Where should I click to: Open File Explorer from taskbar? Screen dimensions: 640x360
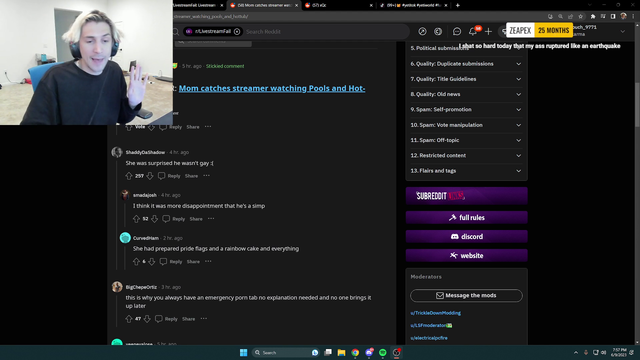(341, 352)
